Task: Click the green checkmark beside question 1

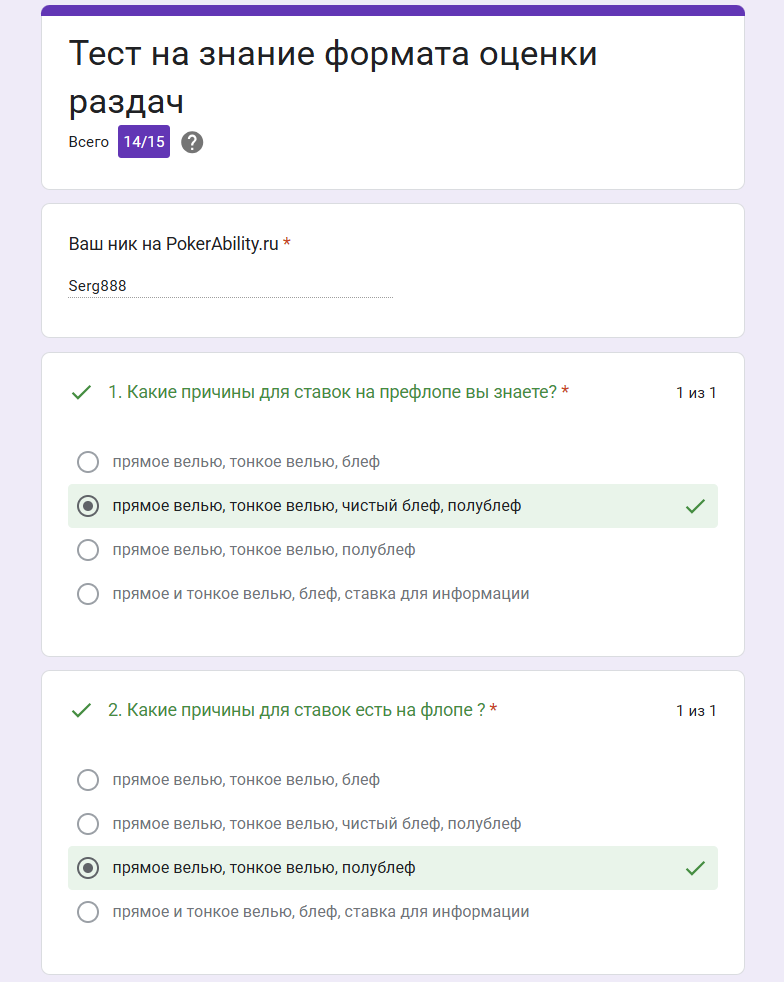Action: [x=81, y=393]
